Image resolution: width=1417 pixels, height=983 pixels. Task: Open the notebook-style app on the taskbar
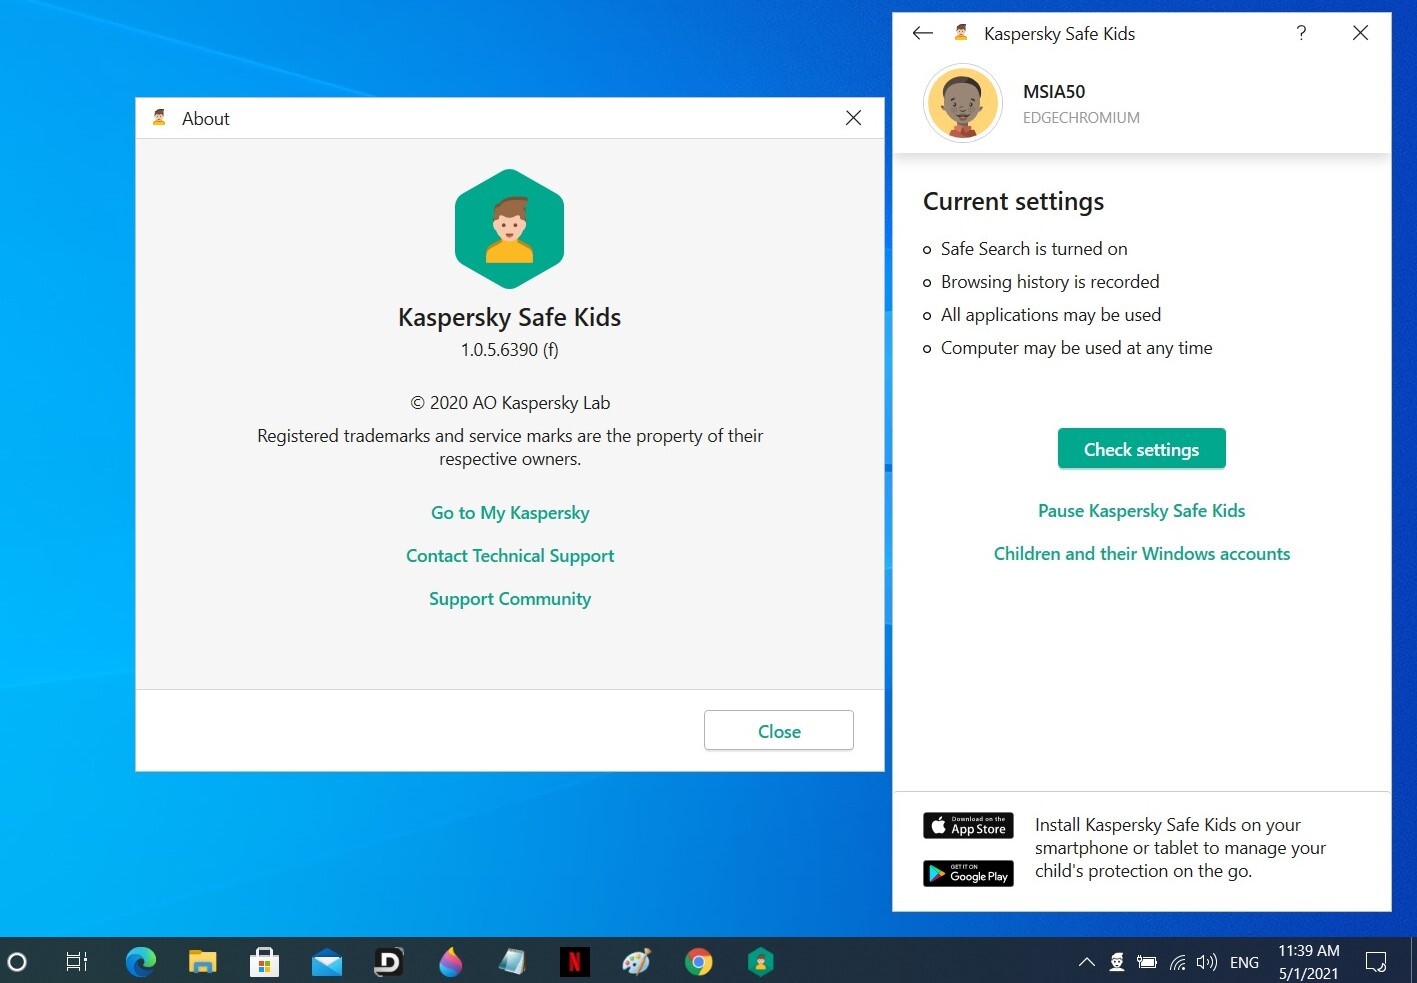coord(513,962)
